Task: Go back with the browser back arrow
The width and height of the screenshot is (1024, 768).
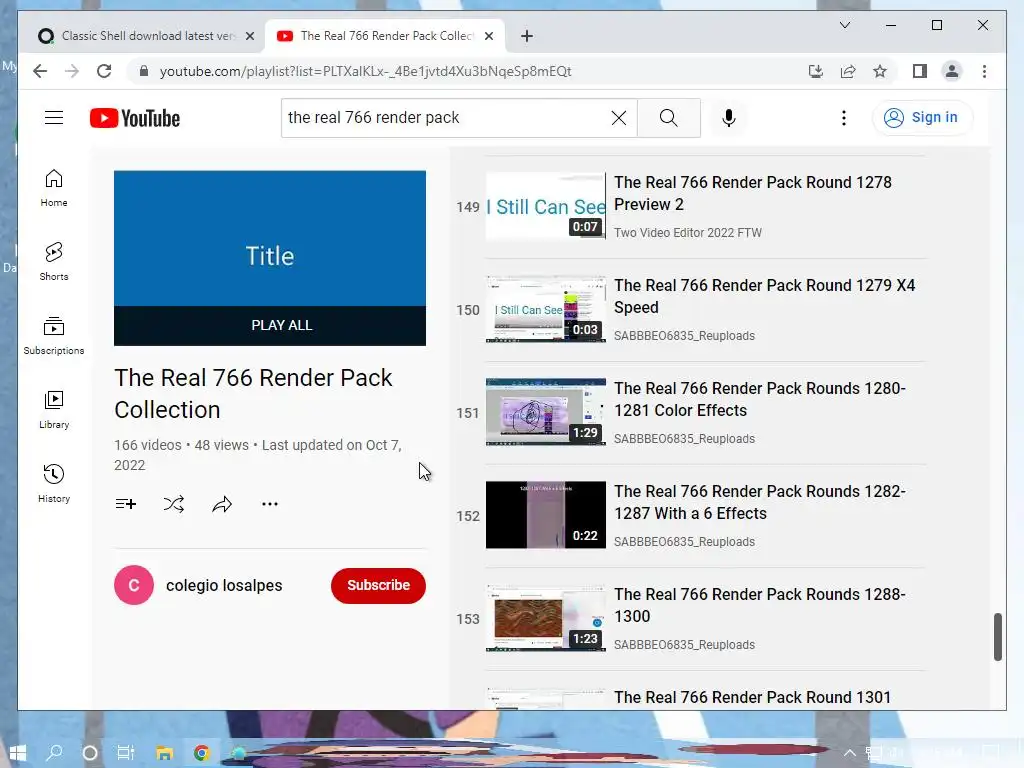Action: click(40, 71)
